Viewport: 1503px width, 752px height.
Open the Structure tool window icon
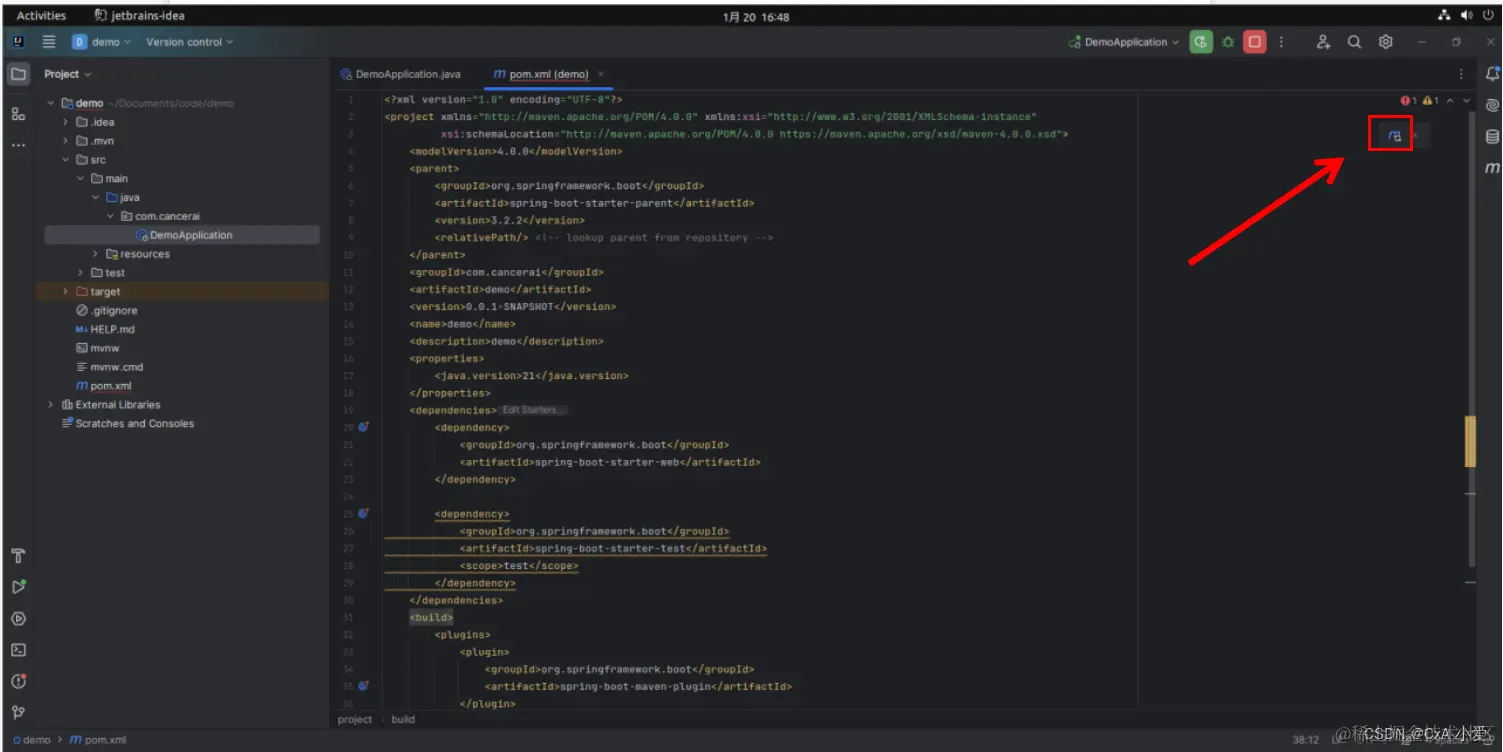tap(18, 114)
